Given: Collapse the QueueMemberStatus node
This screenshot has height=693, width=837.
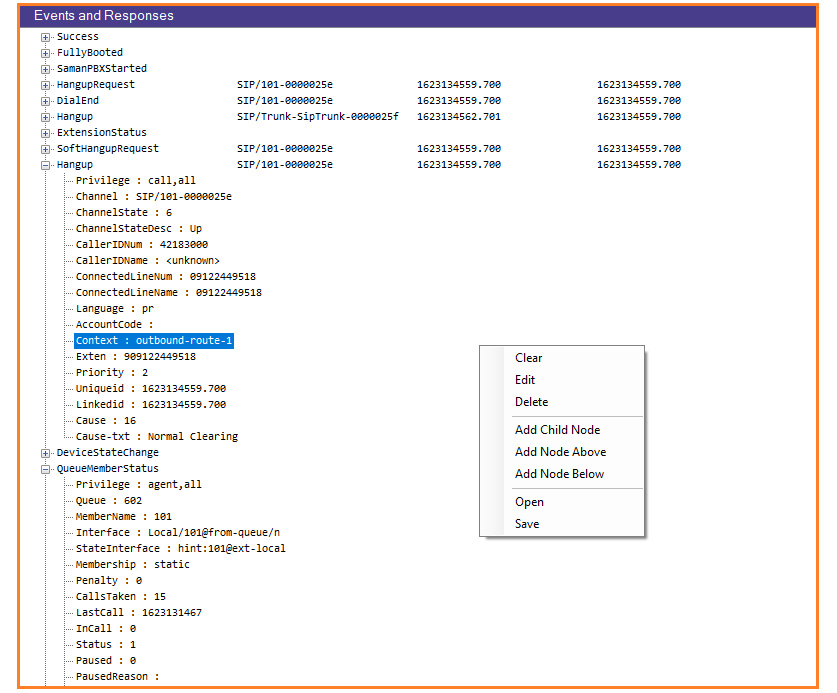Looking at the screenshot, I should click(46, 469).
